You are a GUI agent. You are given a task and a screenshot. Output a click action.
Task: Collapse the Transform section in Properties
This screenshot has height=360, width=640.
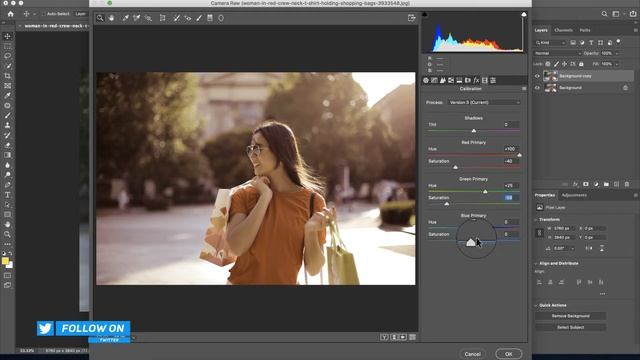point(536,220)
